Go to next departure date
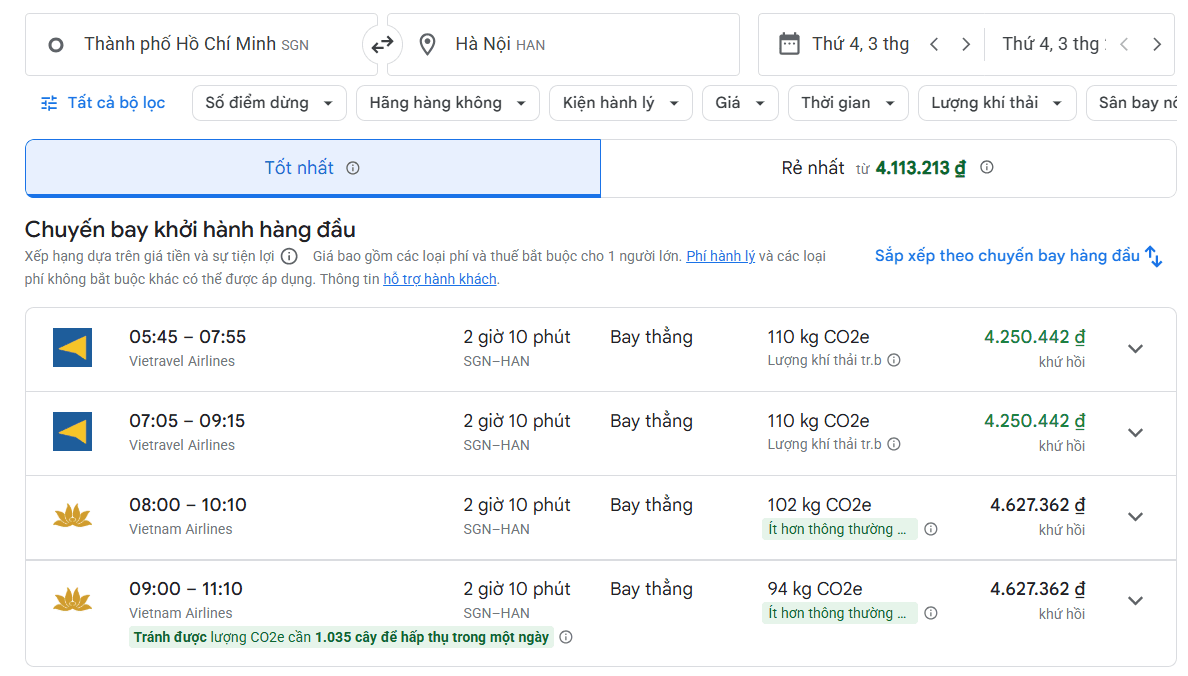Image resolution: width=1188 pixels, height=676 pixels. tap(965, 45)
